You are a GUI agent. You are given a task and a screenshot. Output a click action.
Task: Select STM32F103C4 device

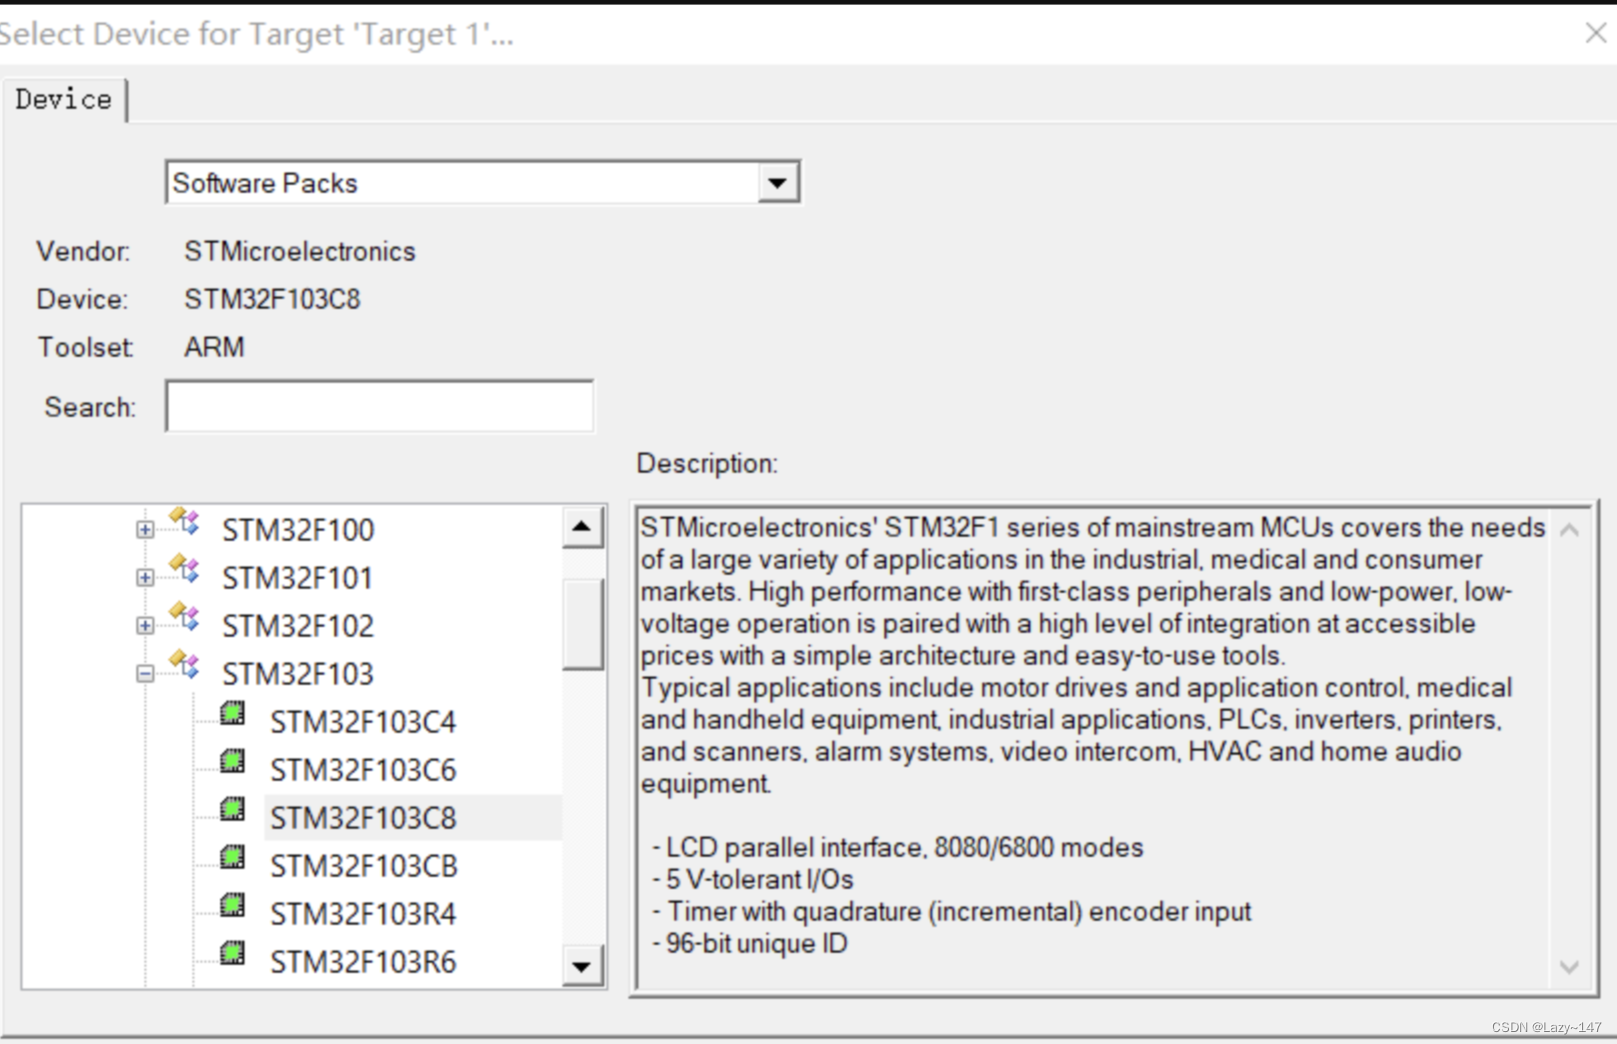tap(363, 722)
